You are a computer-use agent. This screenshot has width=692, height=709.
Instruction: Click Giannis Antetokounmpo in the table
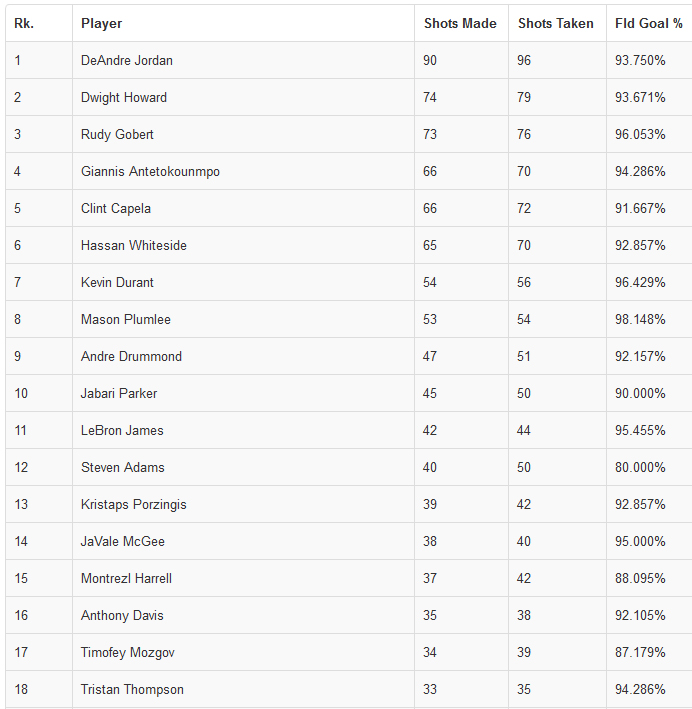pyautogui.click(x=150, y=171)
